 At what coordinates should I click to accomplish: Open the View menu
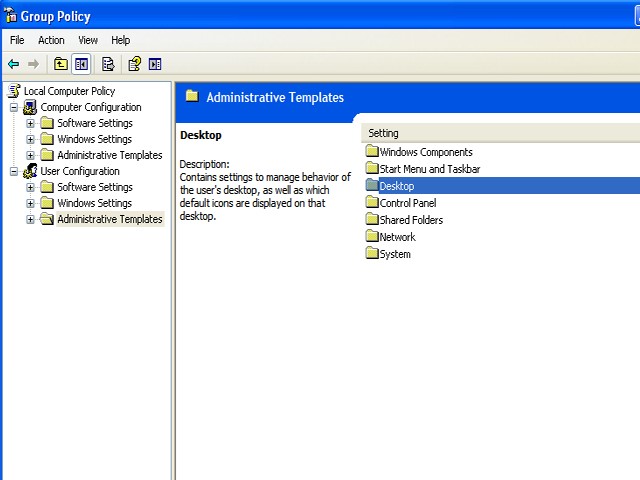pos(88,40)
